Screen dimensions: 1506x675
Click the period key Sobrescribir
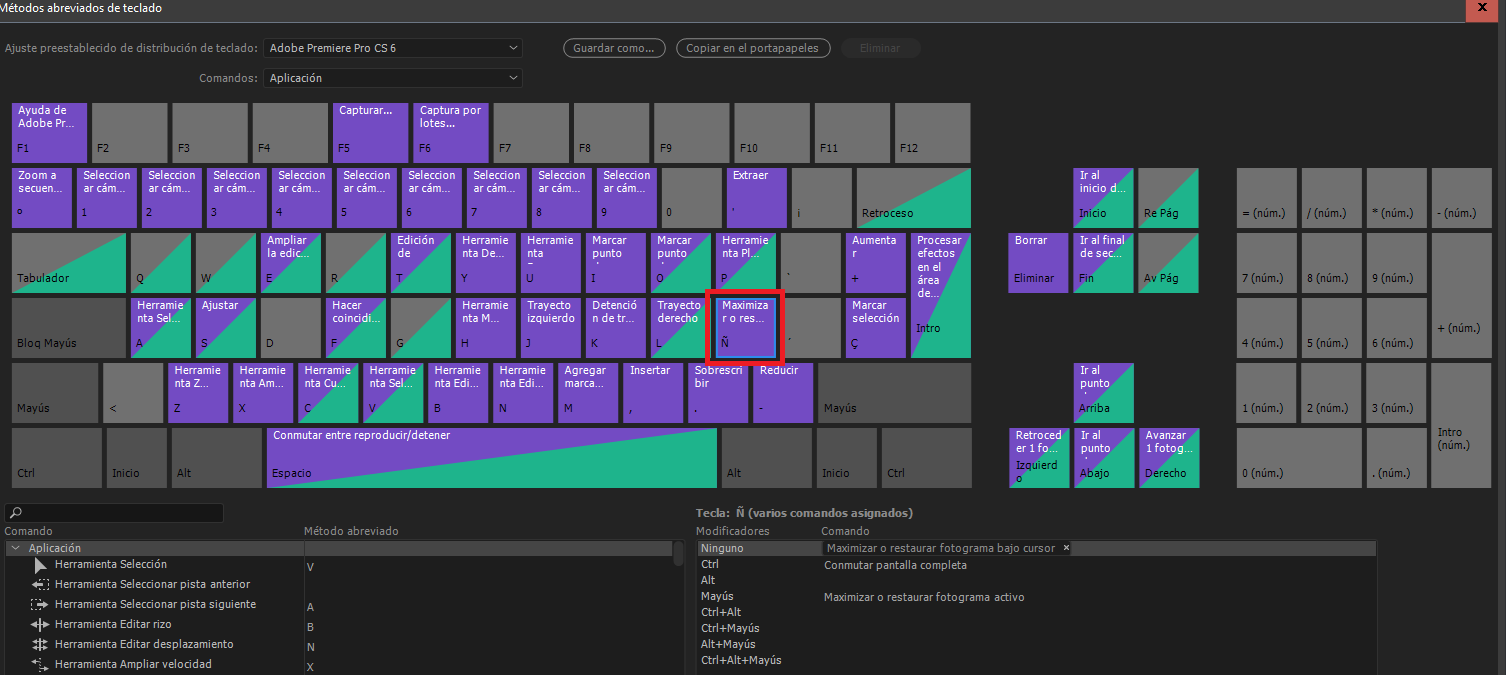coord(717,392)
